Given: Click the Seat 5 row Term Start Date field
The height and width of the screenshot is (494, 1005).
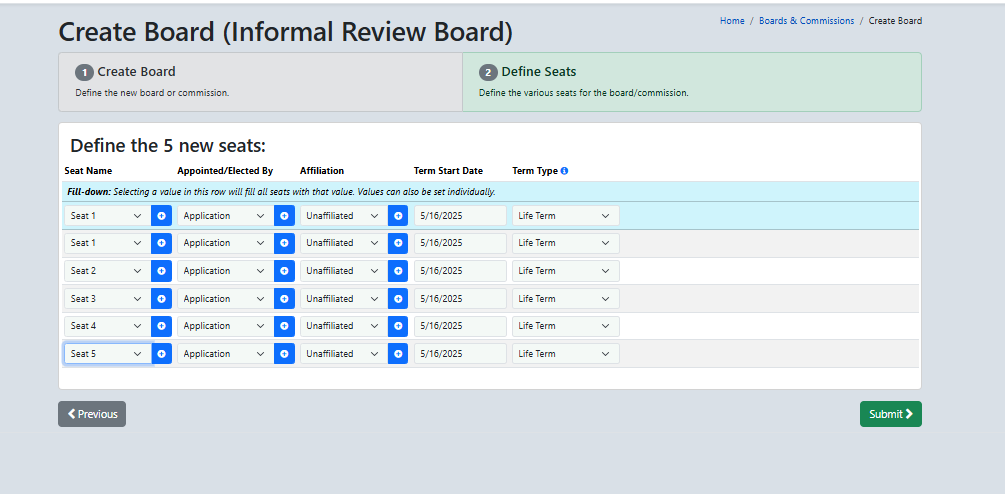Looking at the screenshot, I should coord(460,354).
